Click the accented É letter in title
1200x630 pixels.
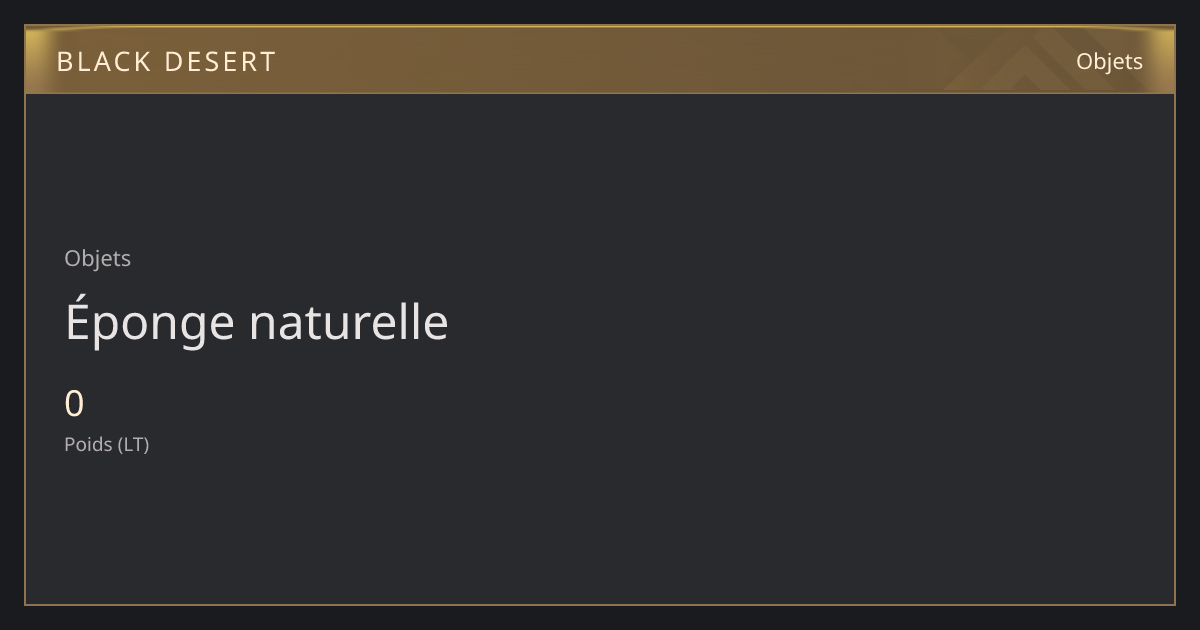click(x=78, y=320)
